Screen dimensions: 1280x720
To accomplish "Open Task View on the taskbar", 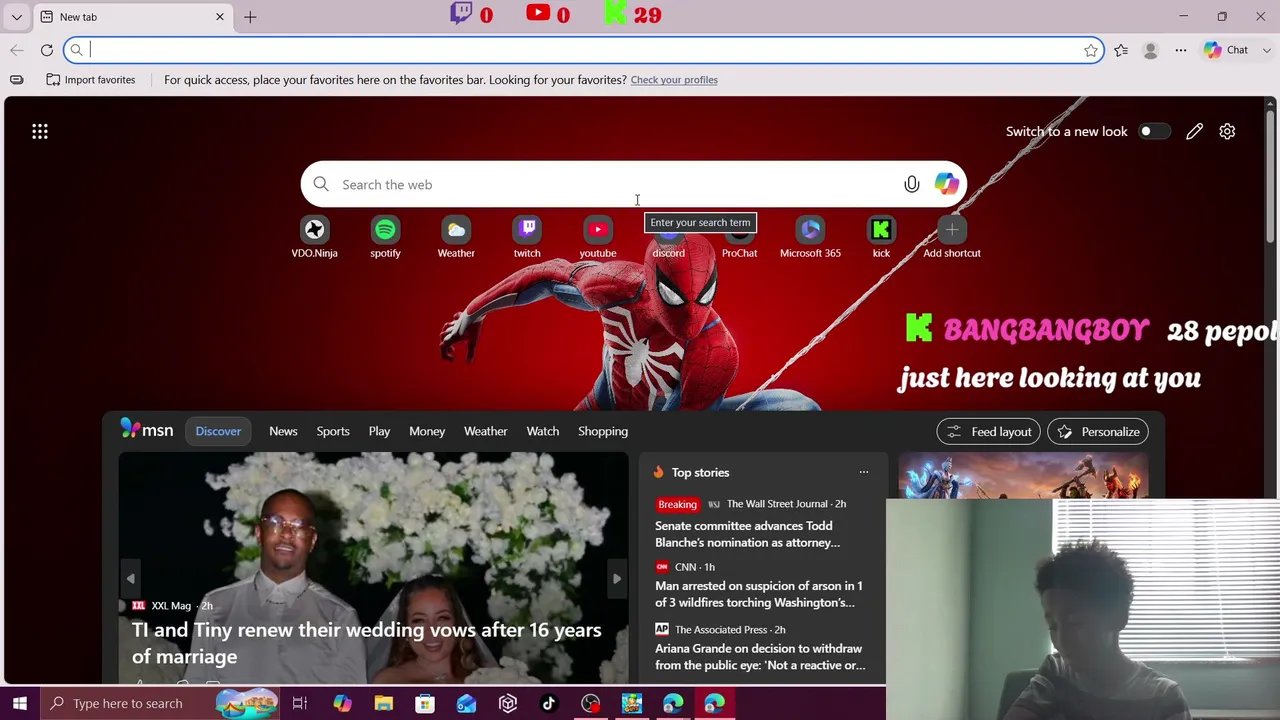I will point(300,704).
